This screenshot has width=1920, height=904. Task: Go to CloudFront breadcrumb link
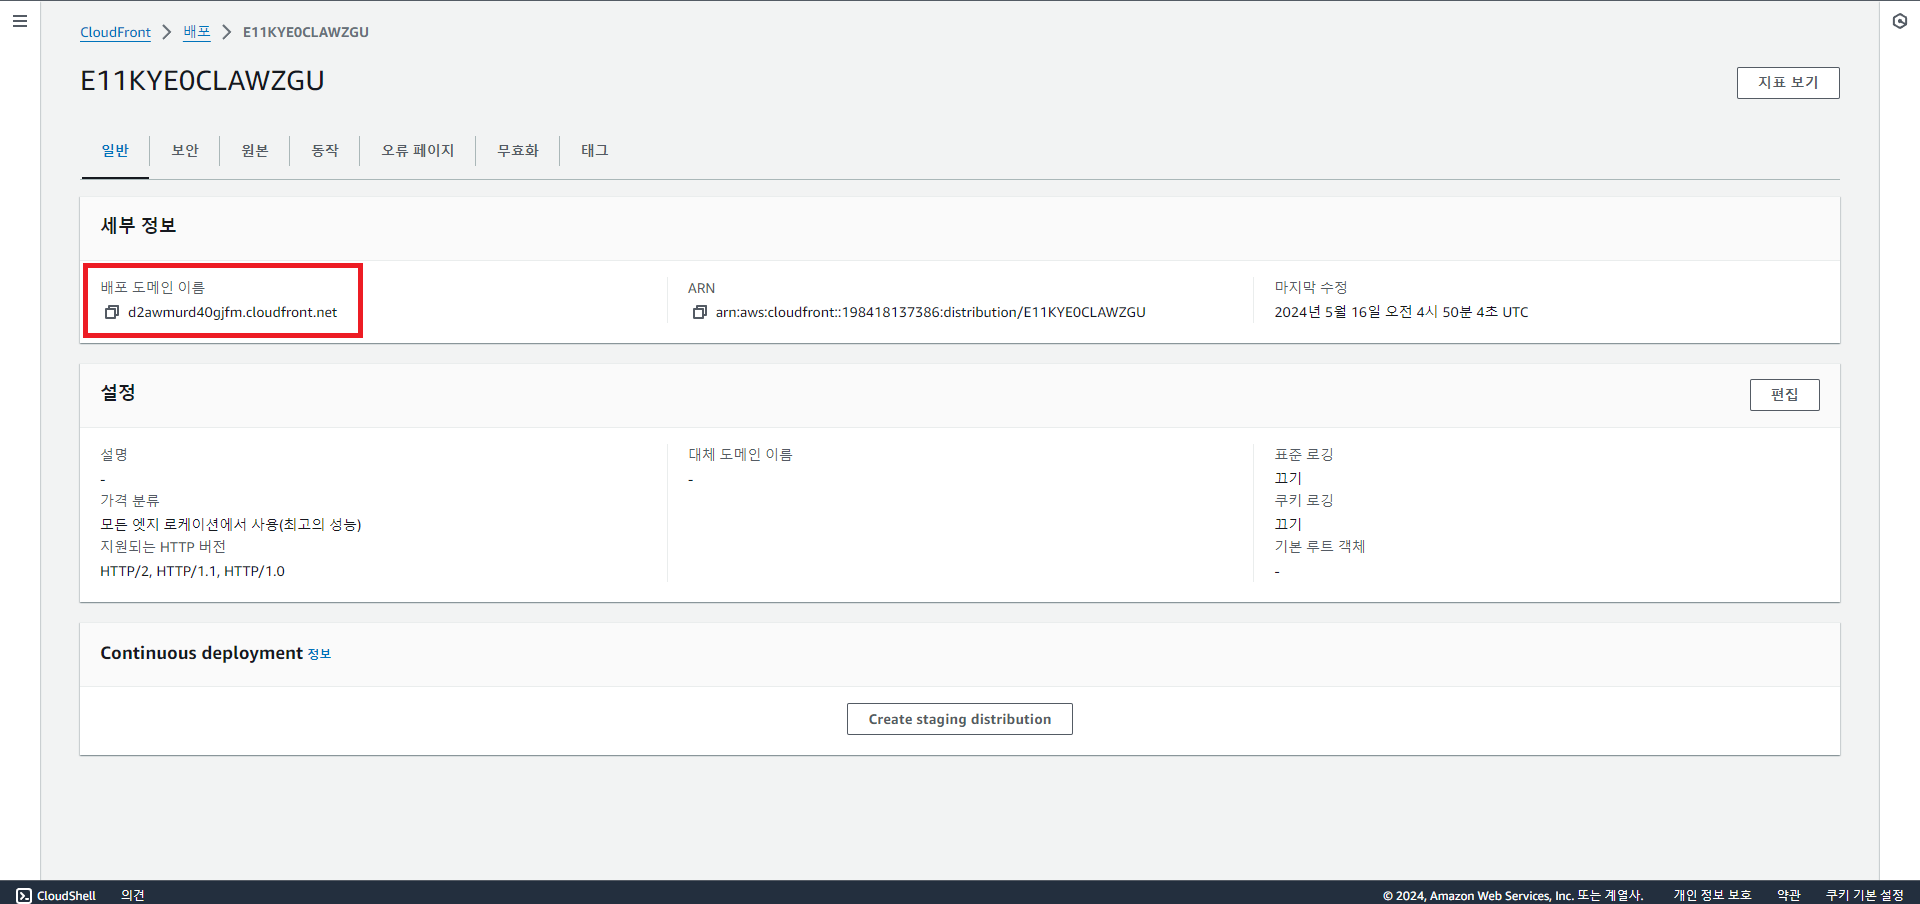pos(115,32)
